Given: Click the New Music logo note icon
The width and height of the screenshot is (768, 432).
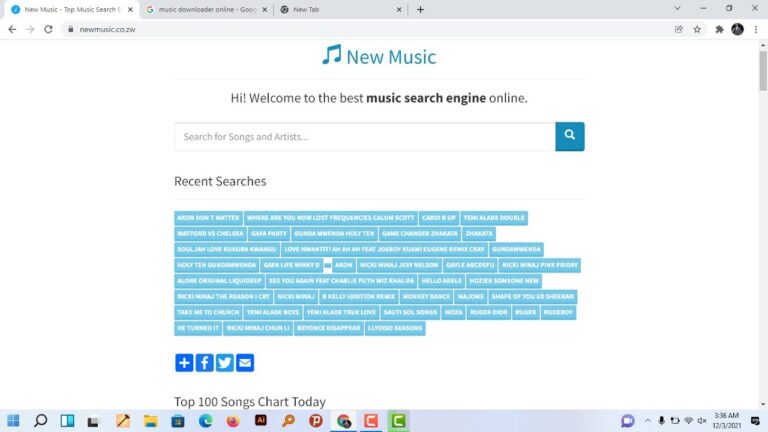Looking at the screenshot, I should (332, 55).
